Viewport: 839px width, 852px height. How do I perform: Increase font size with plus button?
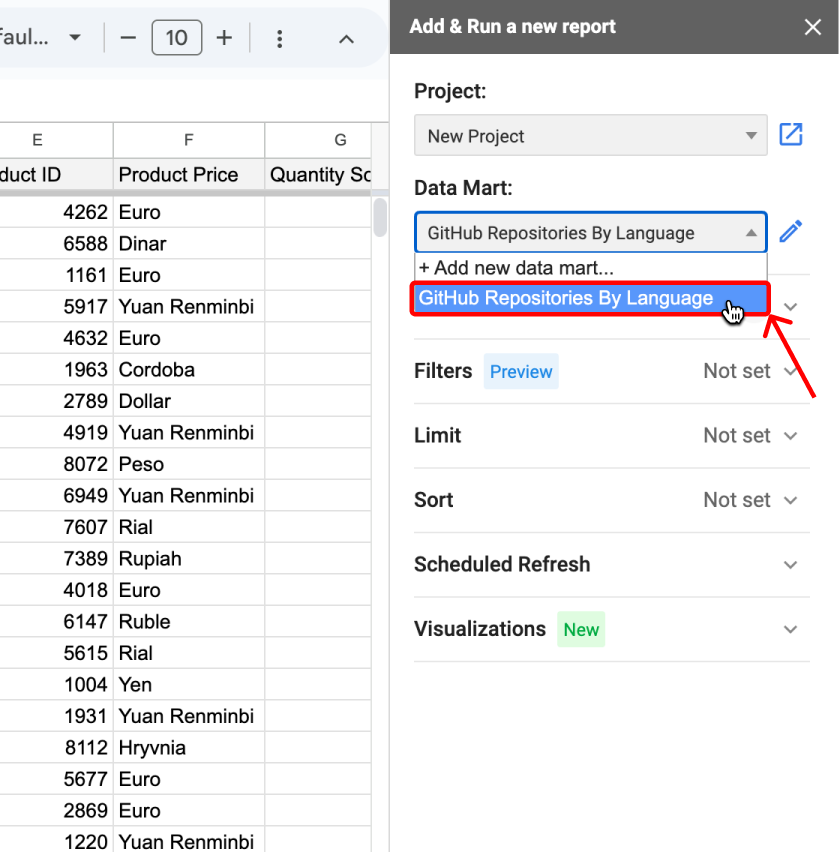224,38
